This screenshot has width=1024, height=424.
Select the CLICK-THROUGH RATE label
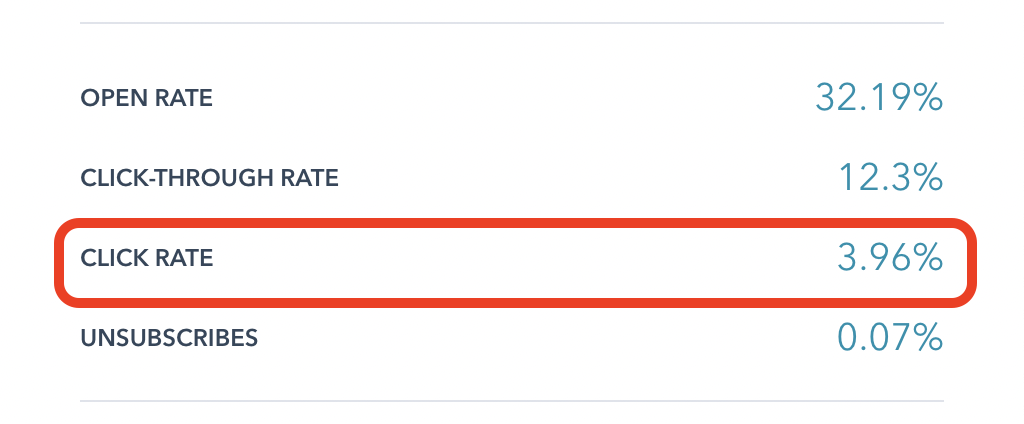coord(209,179)
